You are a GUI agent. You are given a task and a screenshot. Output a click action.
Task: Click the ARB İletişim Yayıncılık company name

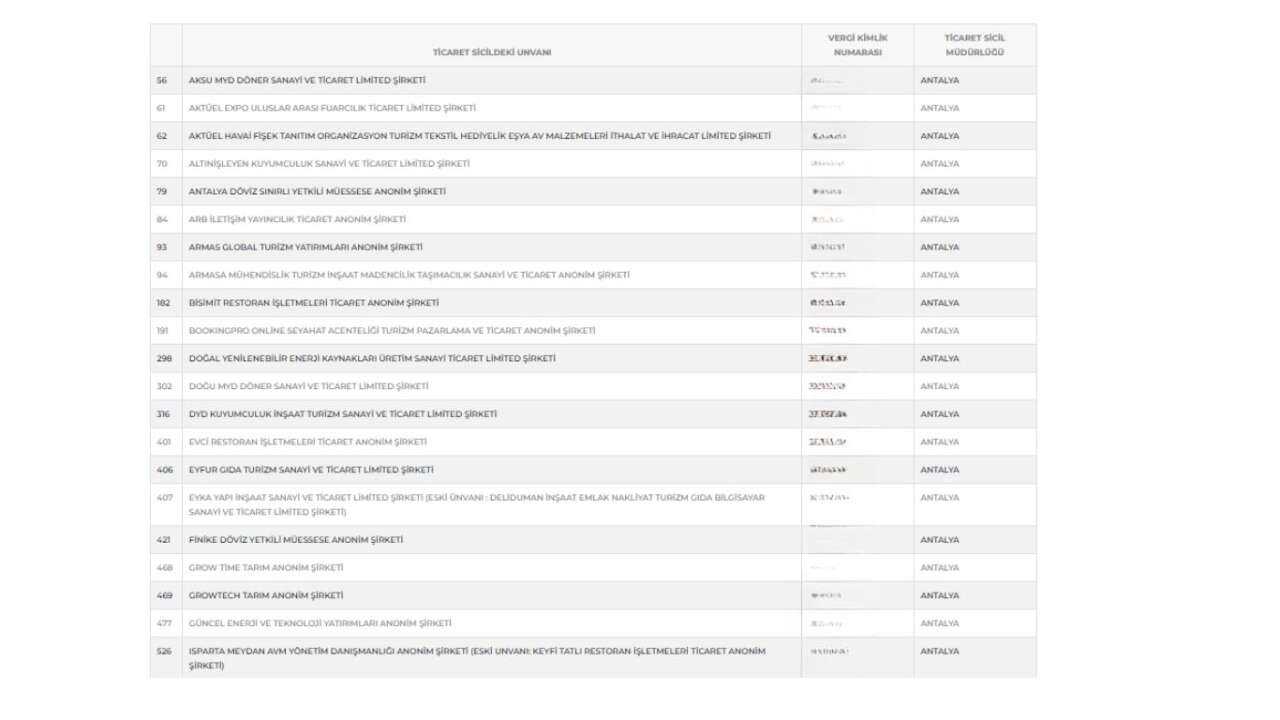point(297,219)
